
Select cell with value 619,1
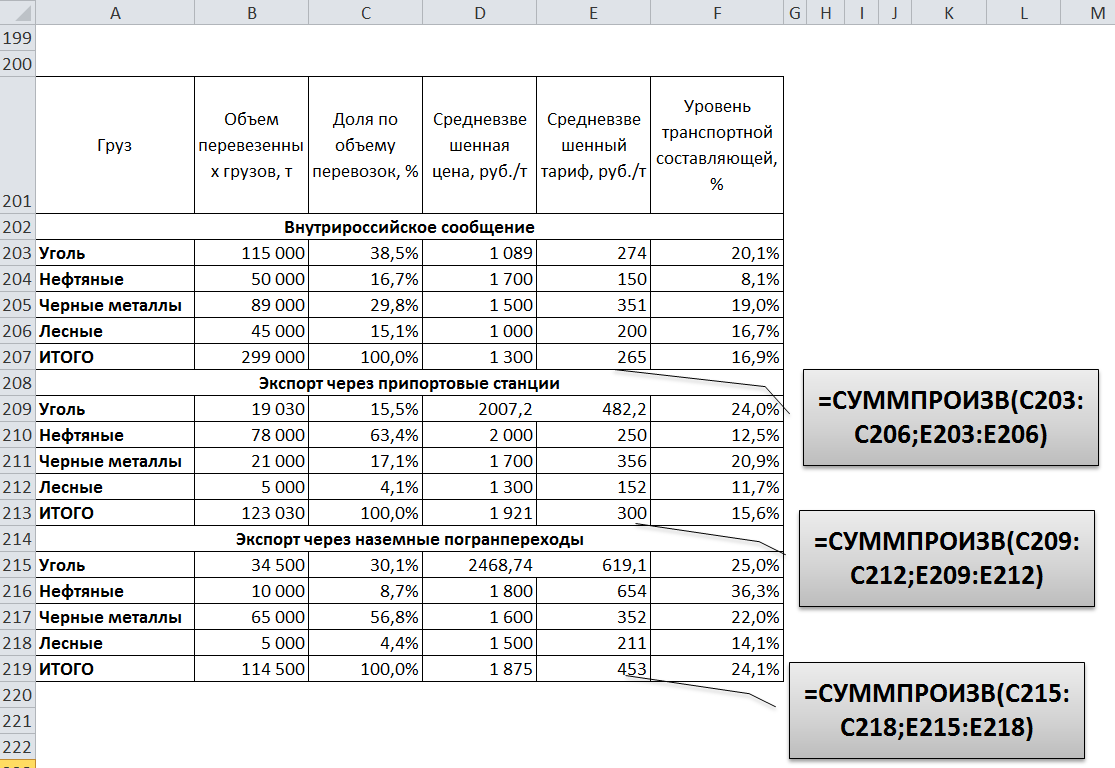(x=594, y=565)
